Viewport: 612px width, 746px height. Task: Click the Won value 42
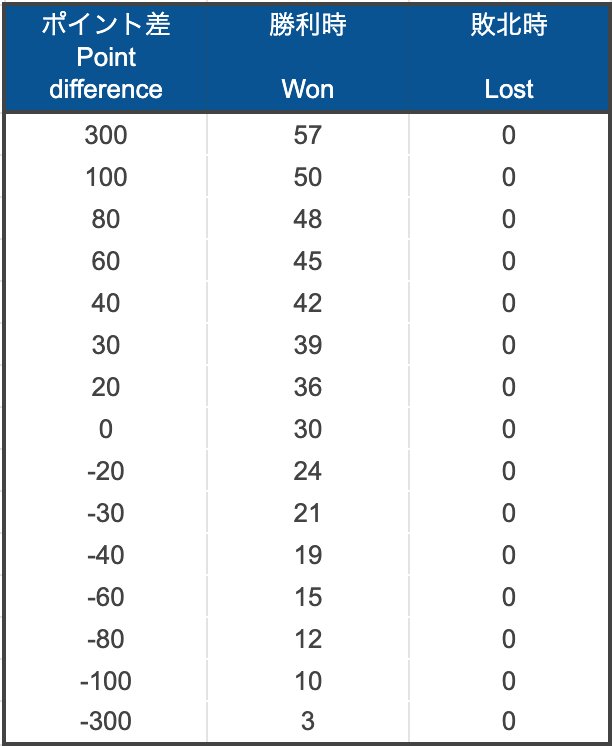(308, 303)
